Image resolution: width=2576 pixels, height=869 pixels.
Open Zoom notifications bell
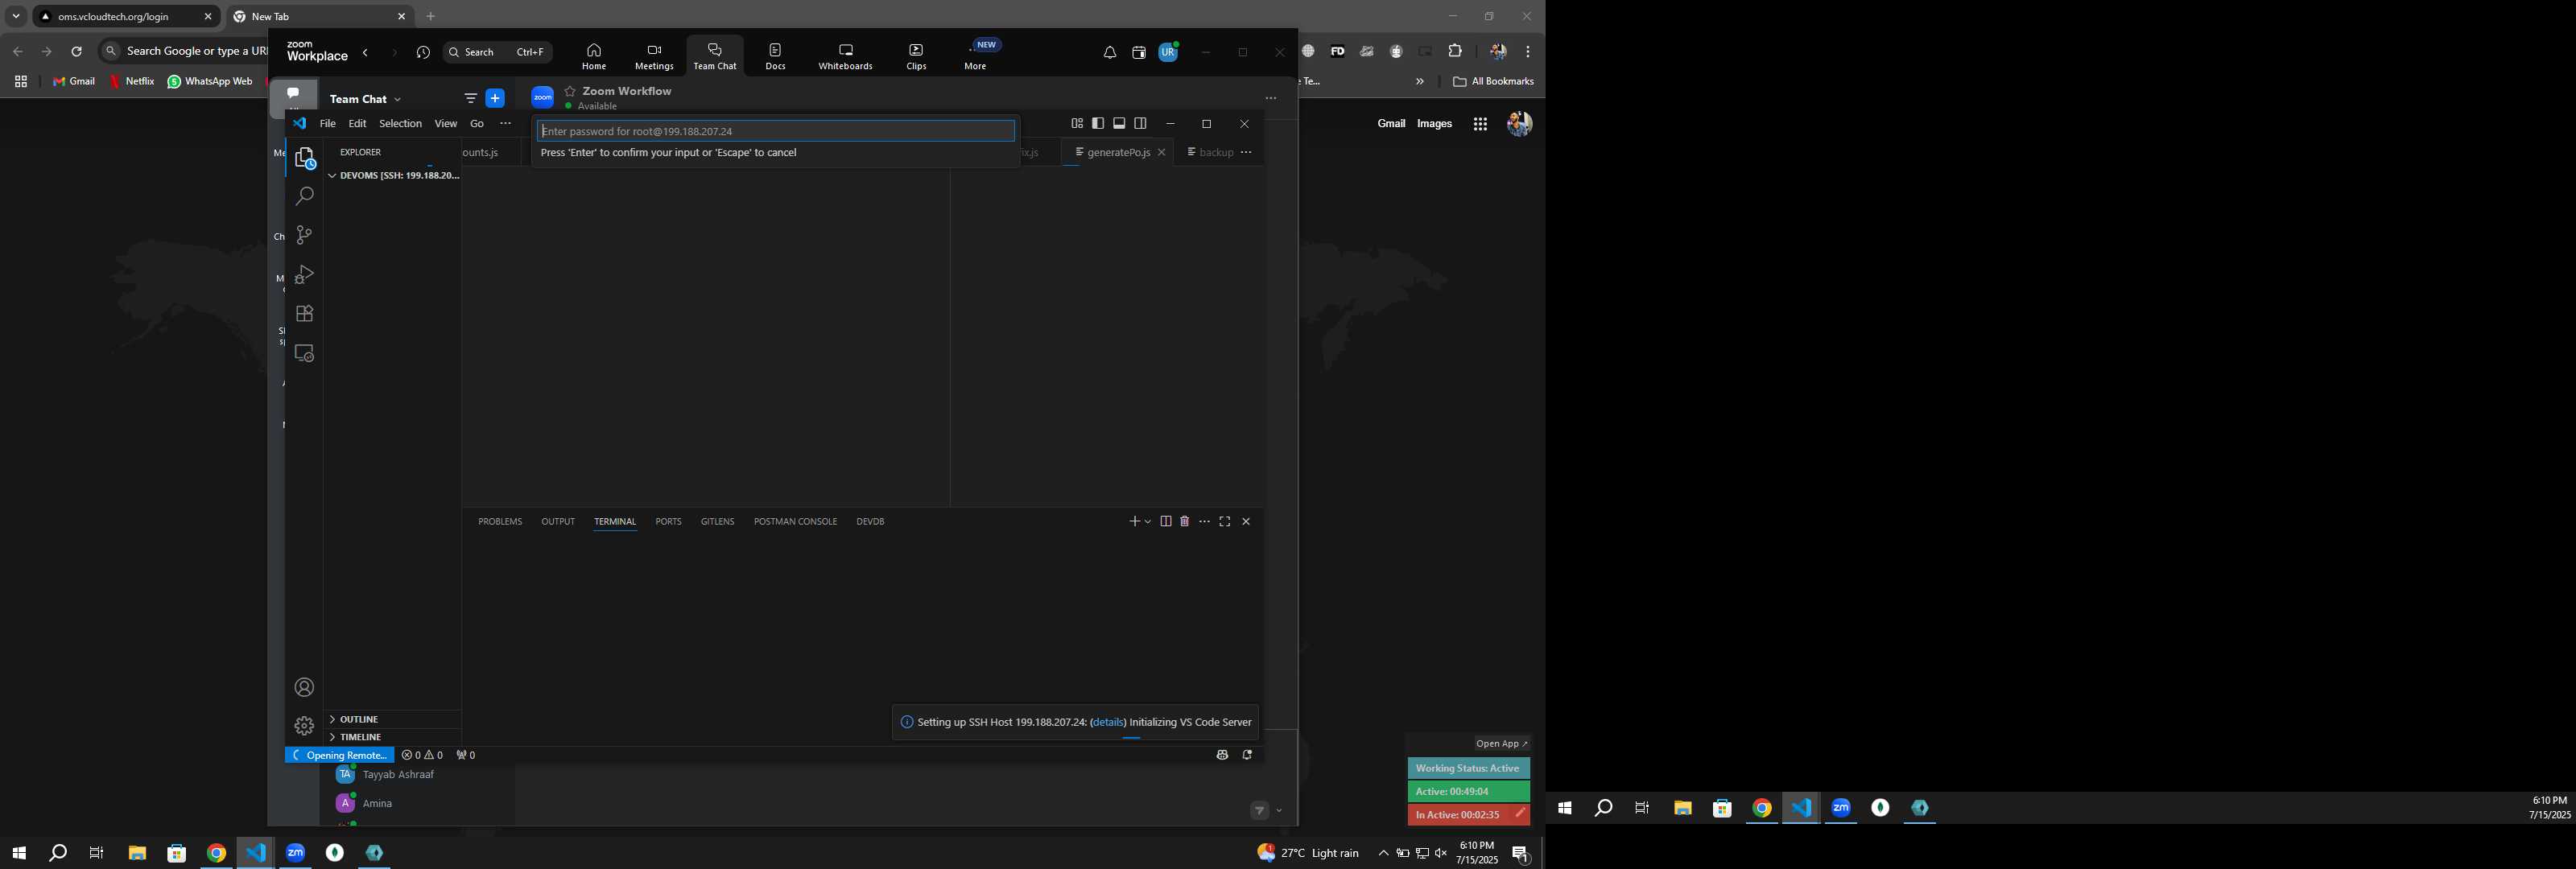[x=1110, y=53]
